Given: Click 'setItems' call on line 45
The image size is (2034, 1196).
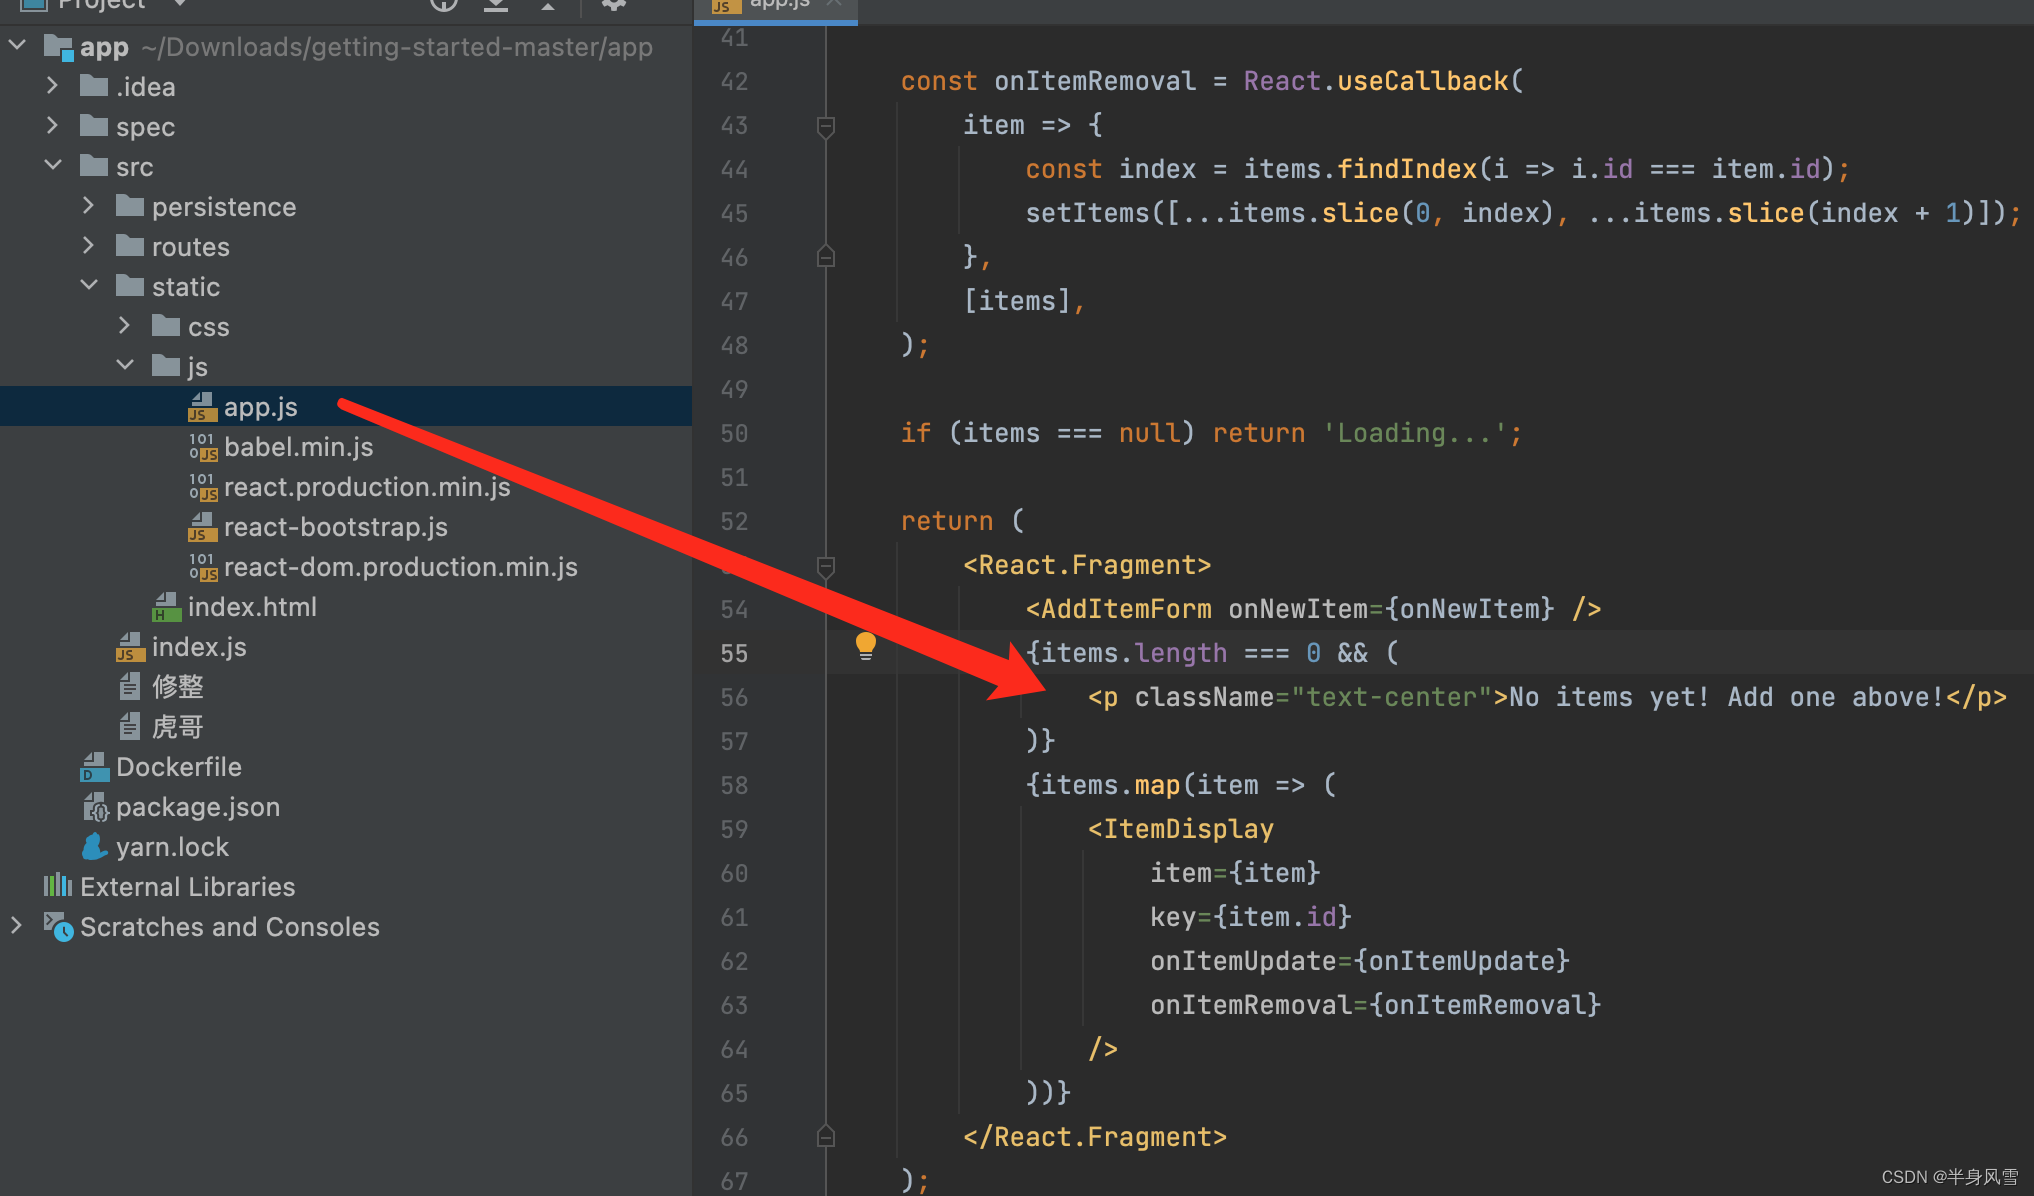Looking at the screenshot, I should coord(1087,213).
